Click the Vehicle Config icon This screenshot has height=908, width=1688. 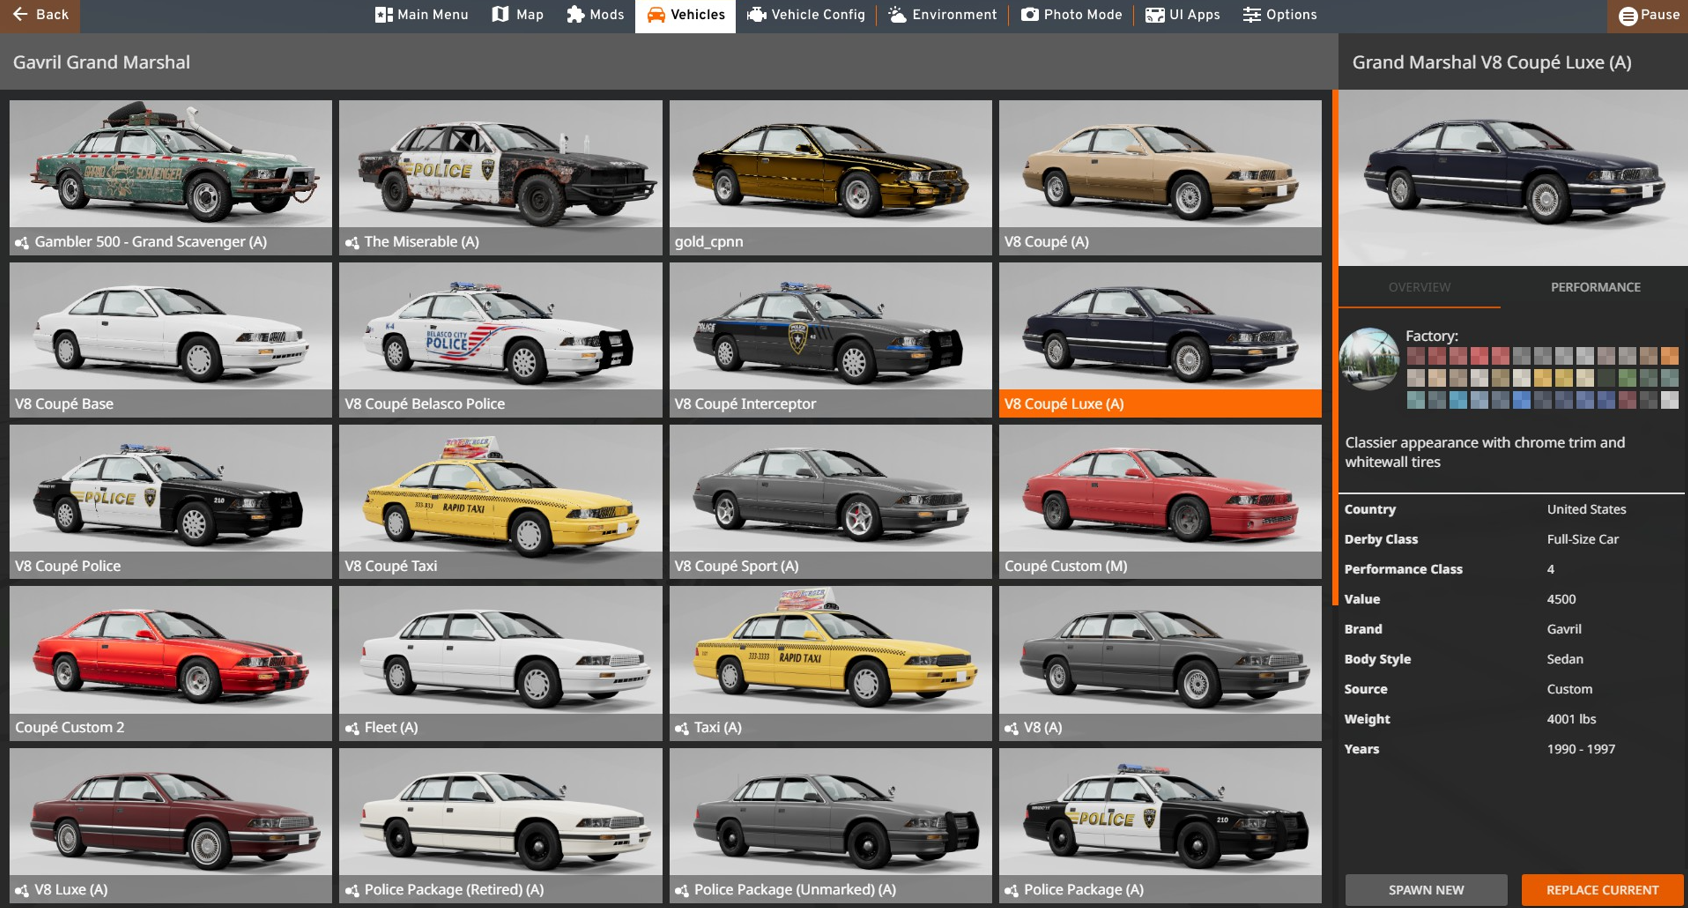click(x=757, y=15)
